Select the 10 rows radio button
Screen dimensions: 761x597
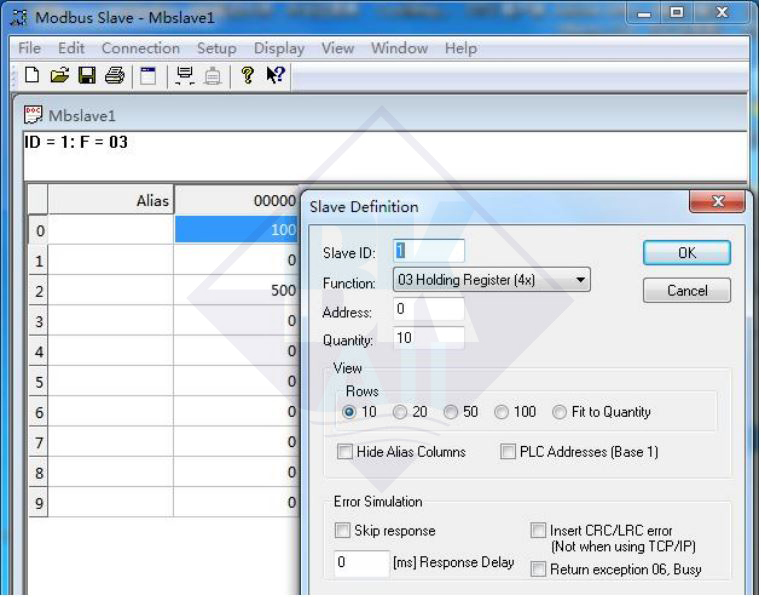coord(349,412)
